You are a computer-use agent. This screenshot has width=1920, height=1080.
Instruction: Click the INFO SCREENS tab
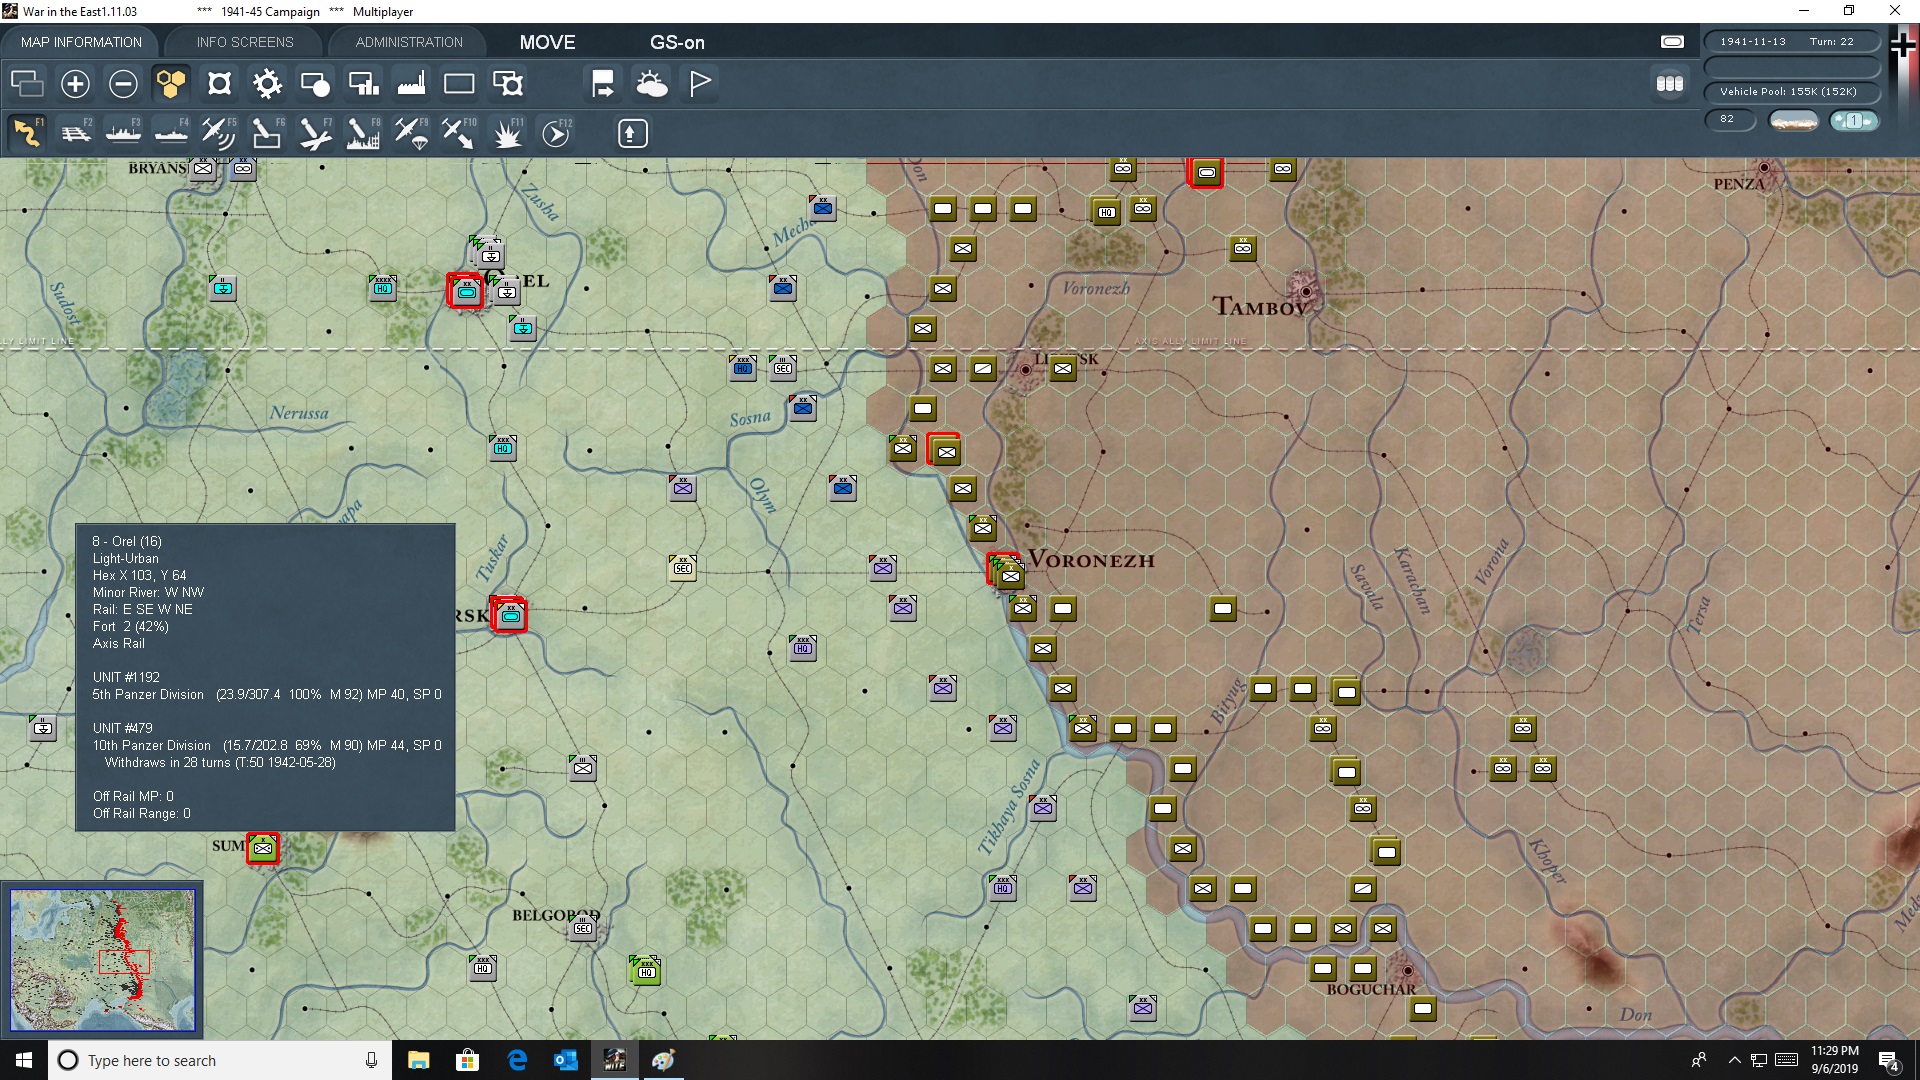[x=243, y=42]
